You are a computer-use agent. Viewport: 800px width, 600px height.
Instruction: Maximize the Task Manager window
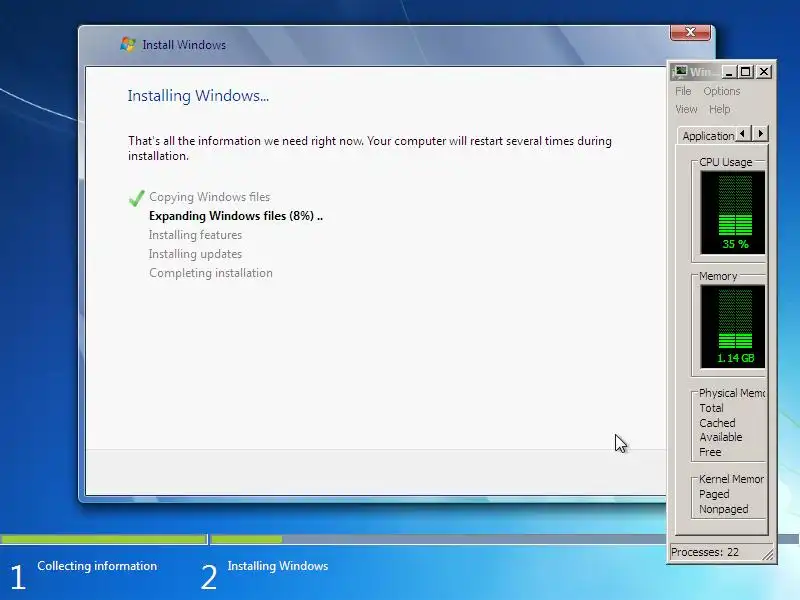click(746, 72)
